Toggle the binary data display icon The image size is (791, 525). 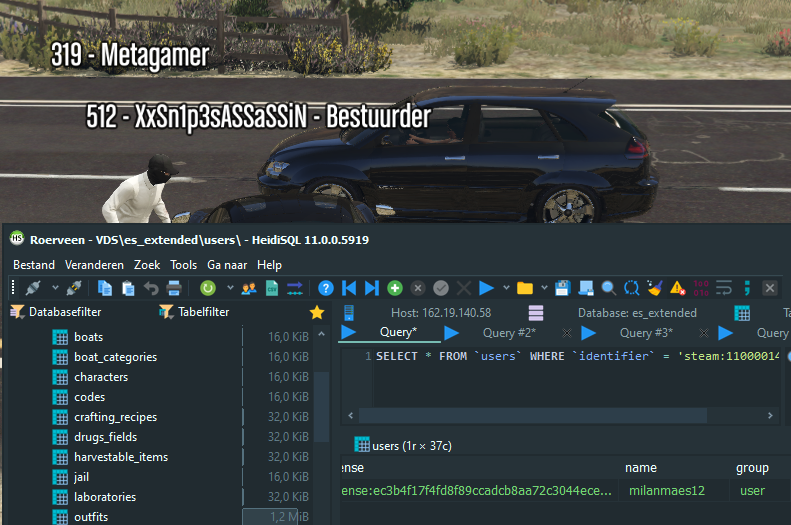click(x=700, y=288)
